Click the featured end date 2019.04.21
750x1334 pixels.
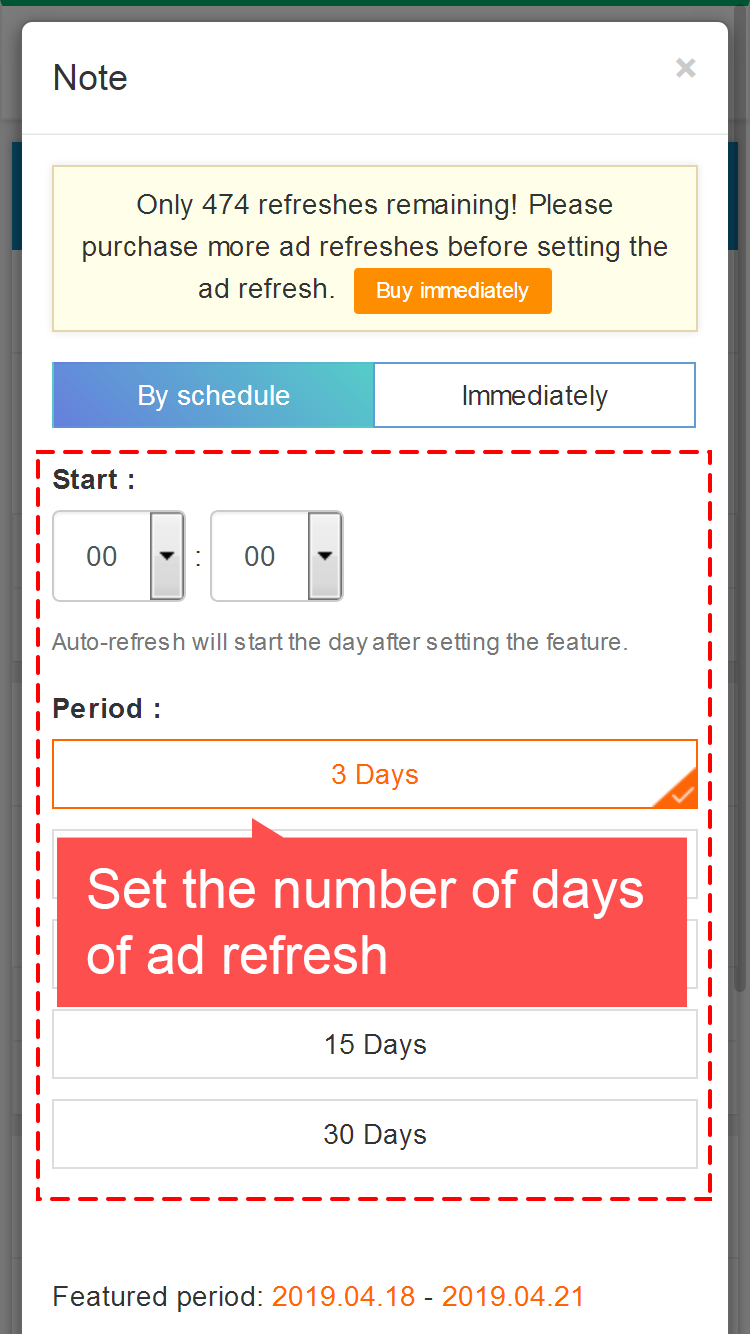click(513, 1297)
